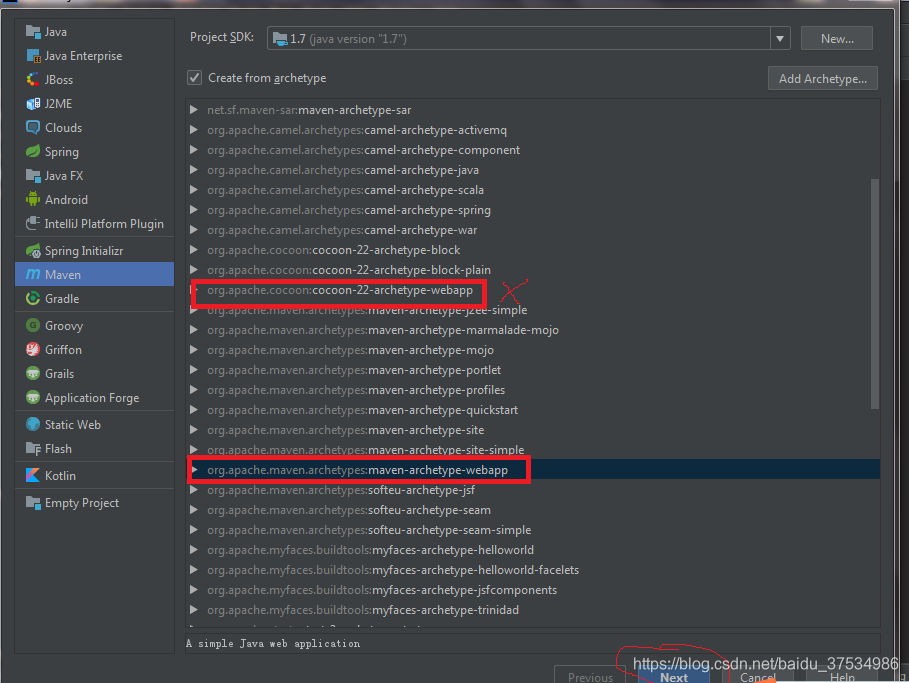
Task: Click the Cancel button
Action: [758, 676]
